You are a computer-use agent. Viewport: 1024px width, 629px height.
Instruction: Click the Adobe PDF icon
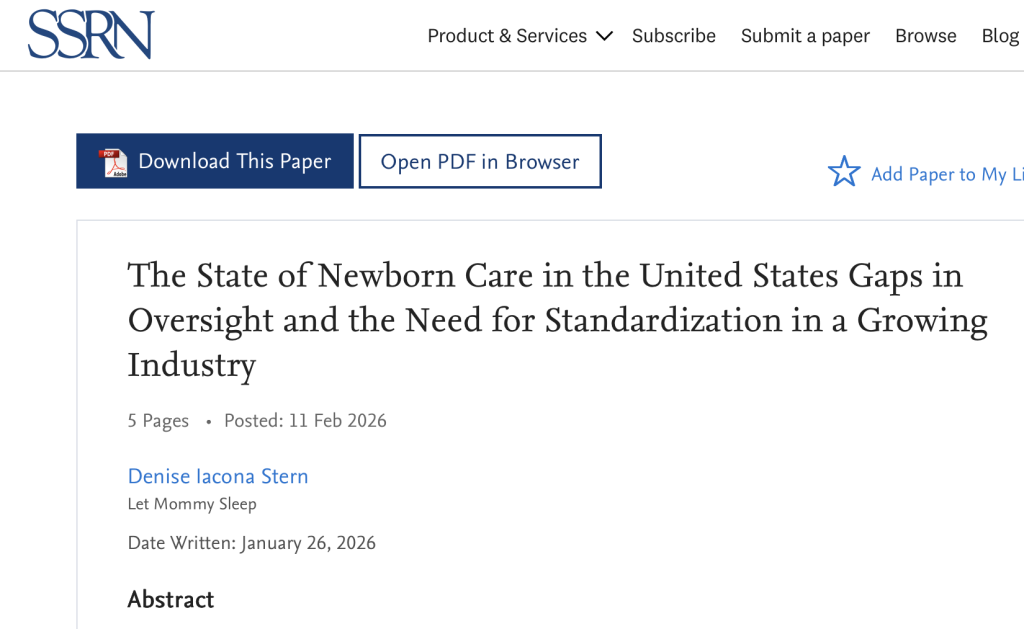pyautogui.click(x=113, y=162)
